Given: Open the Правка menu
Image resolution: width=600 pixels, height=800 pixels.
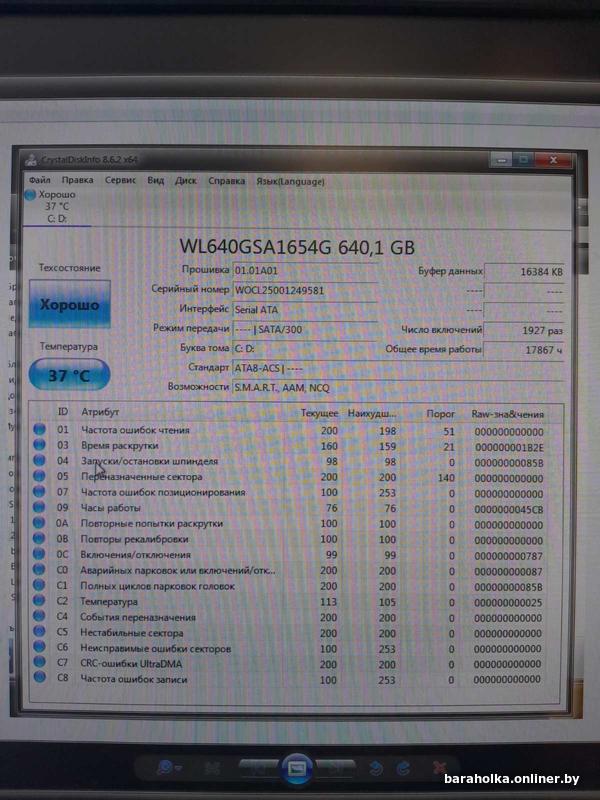Looking at the screenshot, I should 78,180.
